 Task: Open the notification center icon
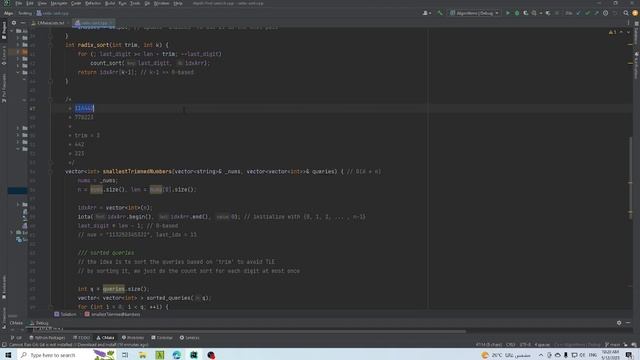click(629, 355)
